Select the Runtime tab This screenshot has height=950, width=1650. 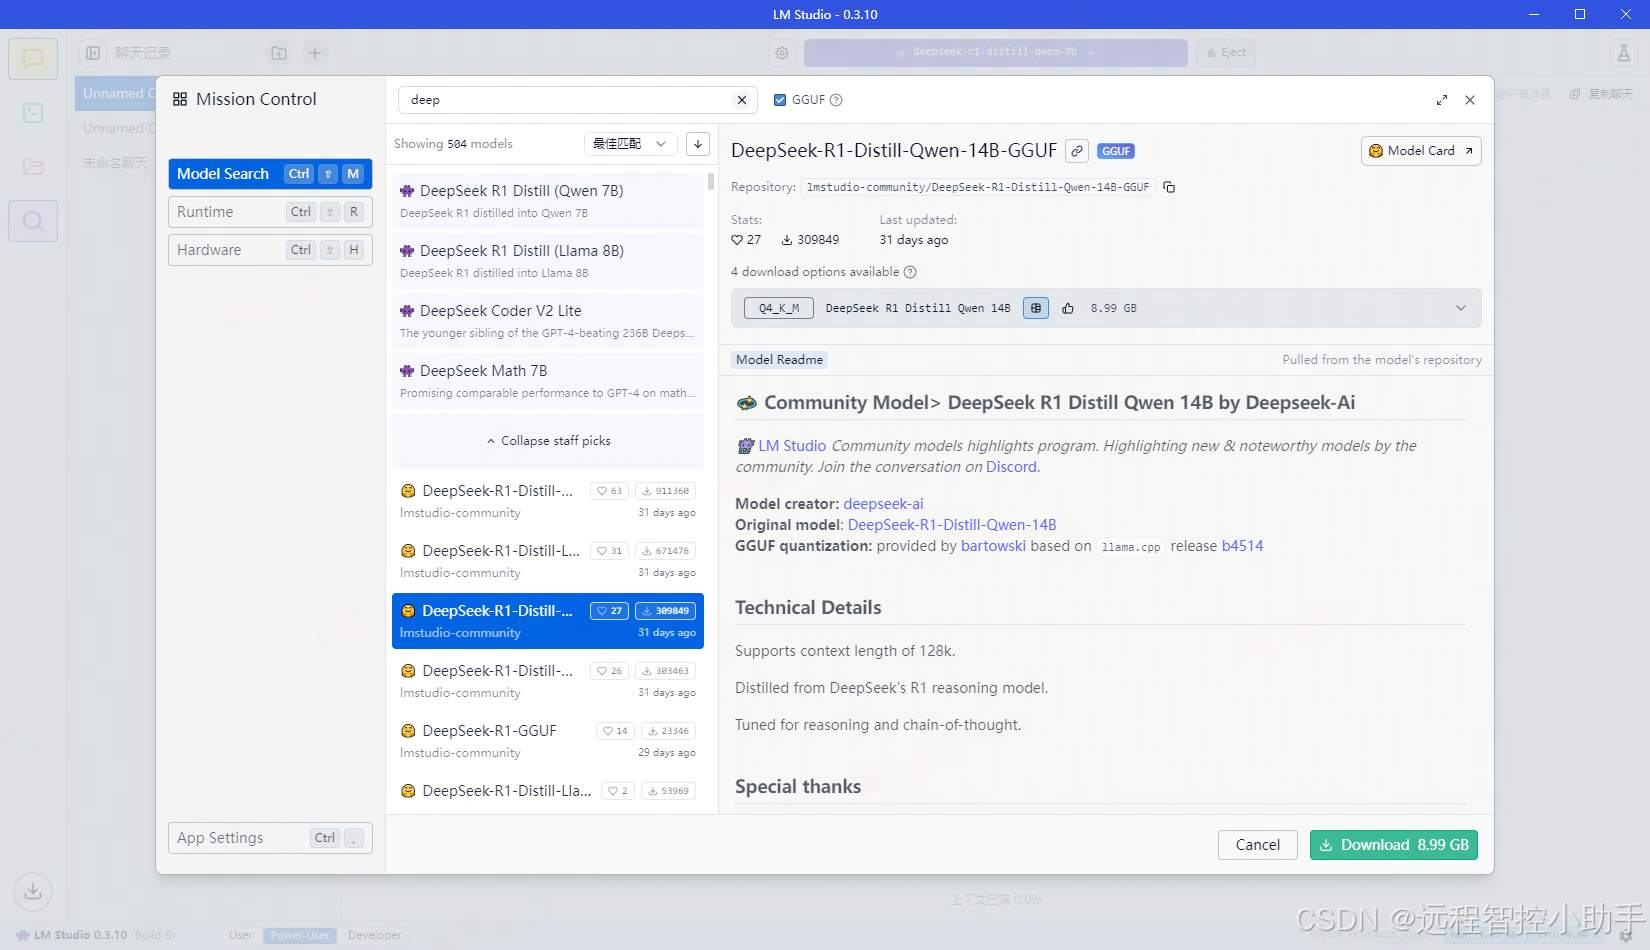(270, 212)
